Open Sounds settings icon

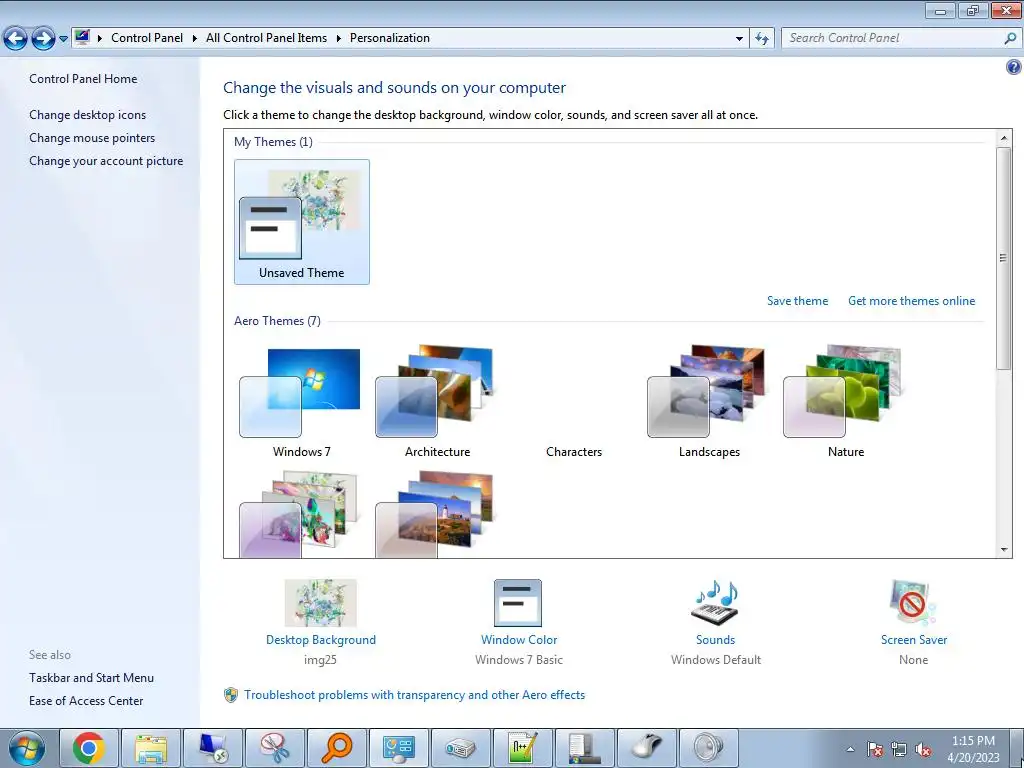coord(715,603)
